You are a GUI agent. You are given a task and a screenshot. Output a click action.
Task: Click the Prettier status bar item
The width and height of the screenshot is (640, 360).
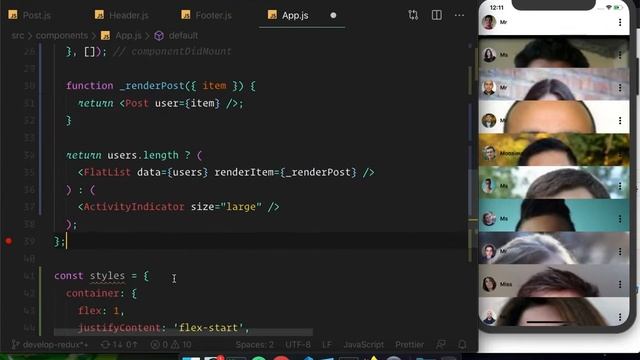pos(409,344)
